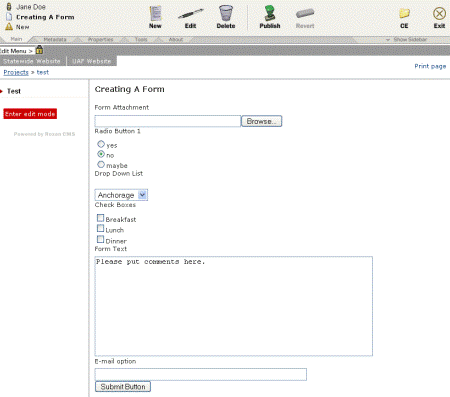Click the Browse button
Viewport: 450px width, 397px height.
pyautogui.click(x=262, y=121)
